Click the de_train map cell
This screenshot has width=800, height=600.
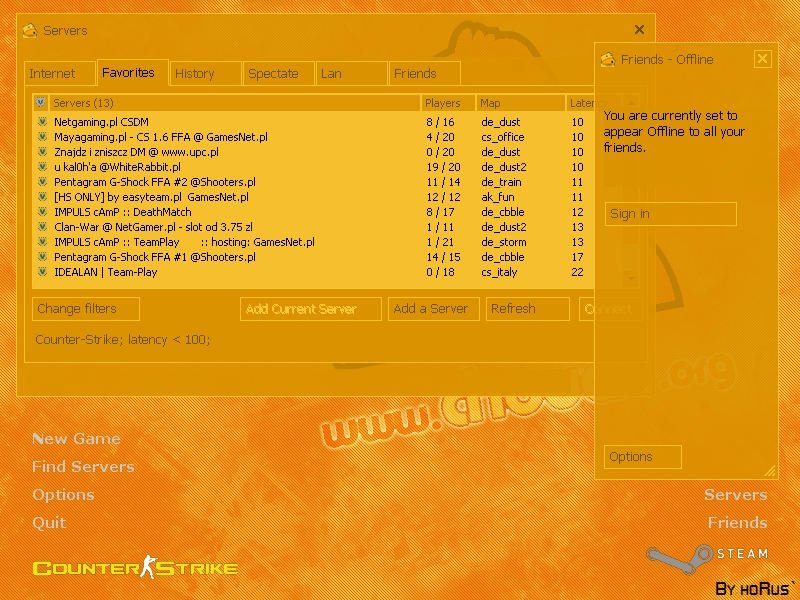pyautogui.click(x=501, y=182)
